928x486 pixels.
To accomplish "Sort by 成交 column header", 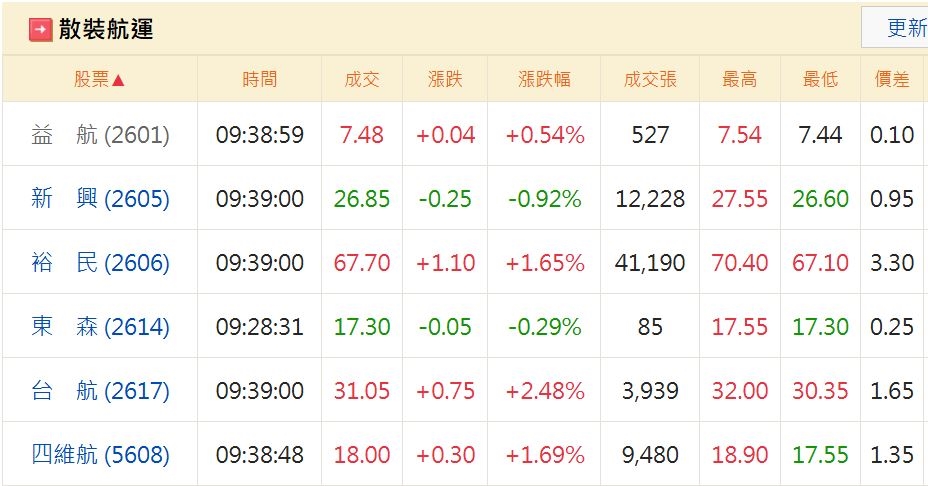I will (x=361, y=80).
